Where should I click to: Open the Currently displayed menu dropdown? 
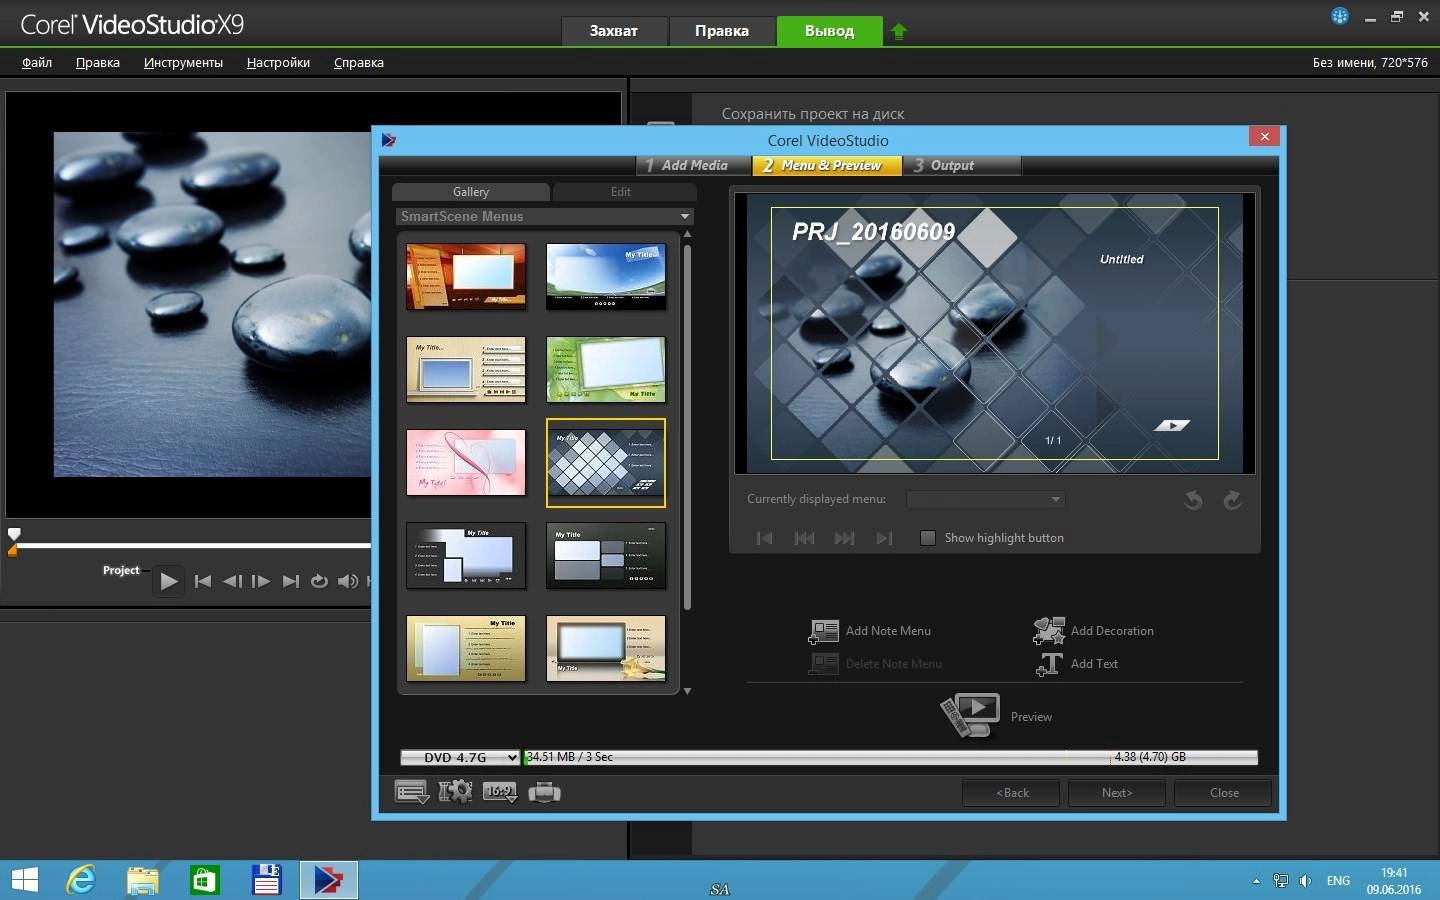pyautogui.click(x=985, y=499)
